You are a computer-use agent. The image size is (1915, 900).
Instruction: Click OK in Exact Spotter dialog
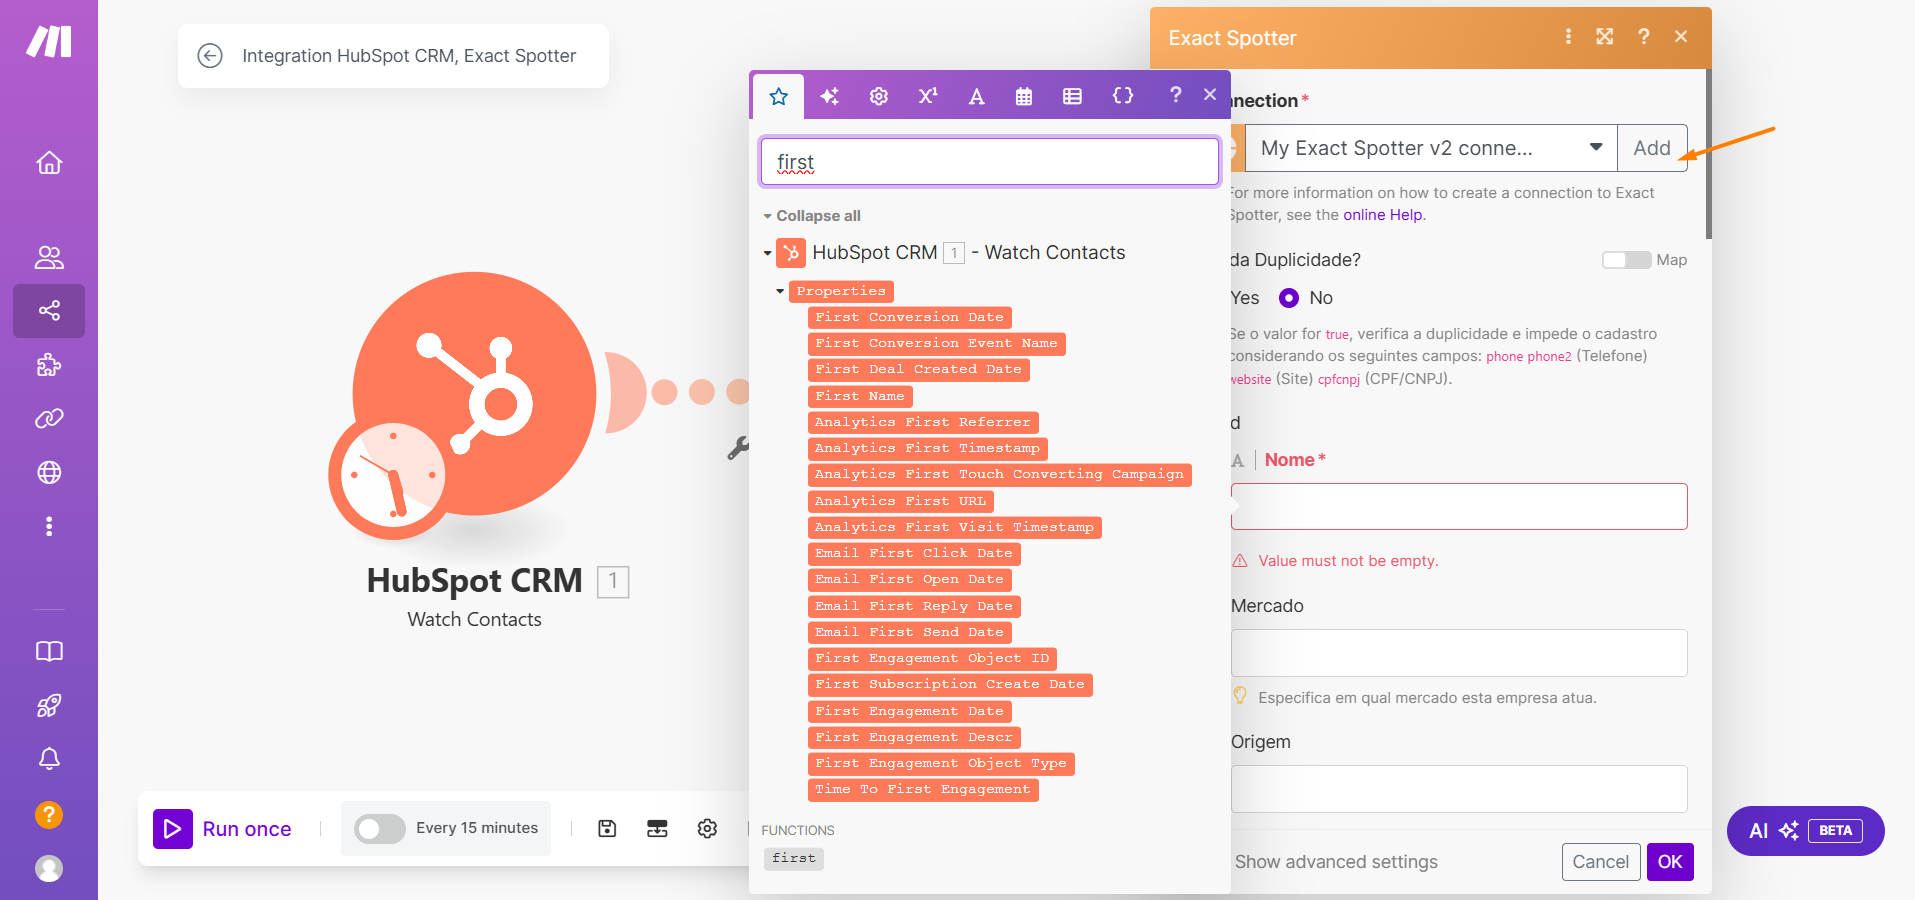[x=1670, y=862]
